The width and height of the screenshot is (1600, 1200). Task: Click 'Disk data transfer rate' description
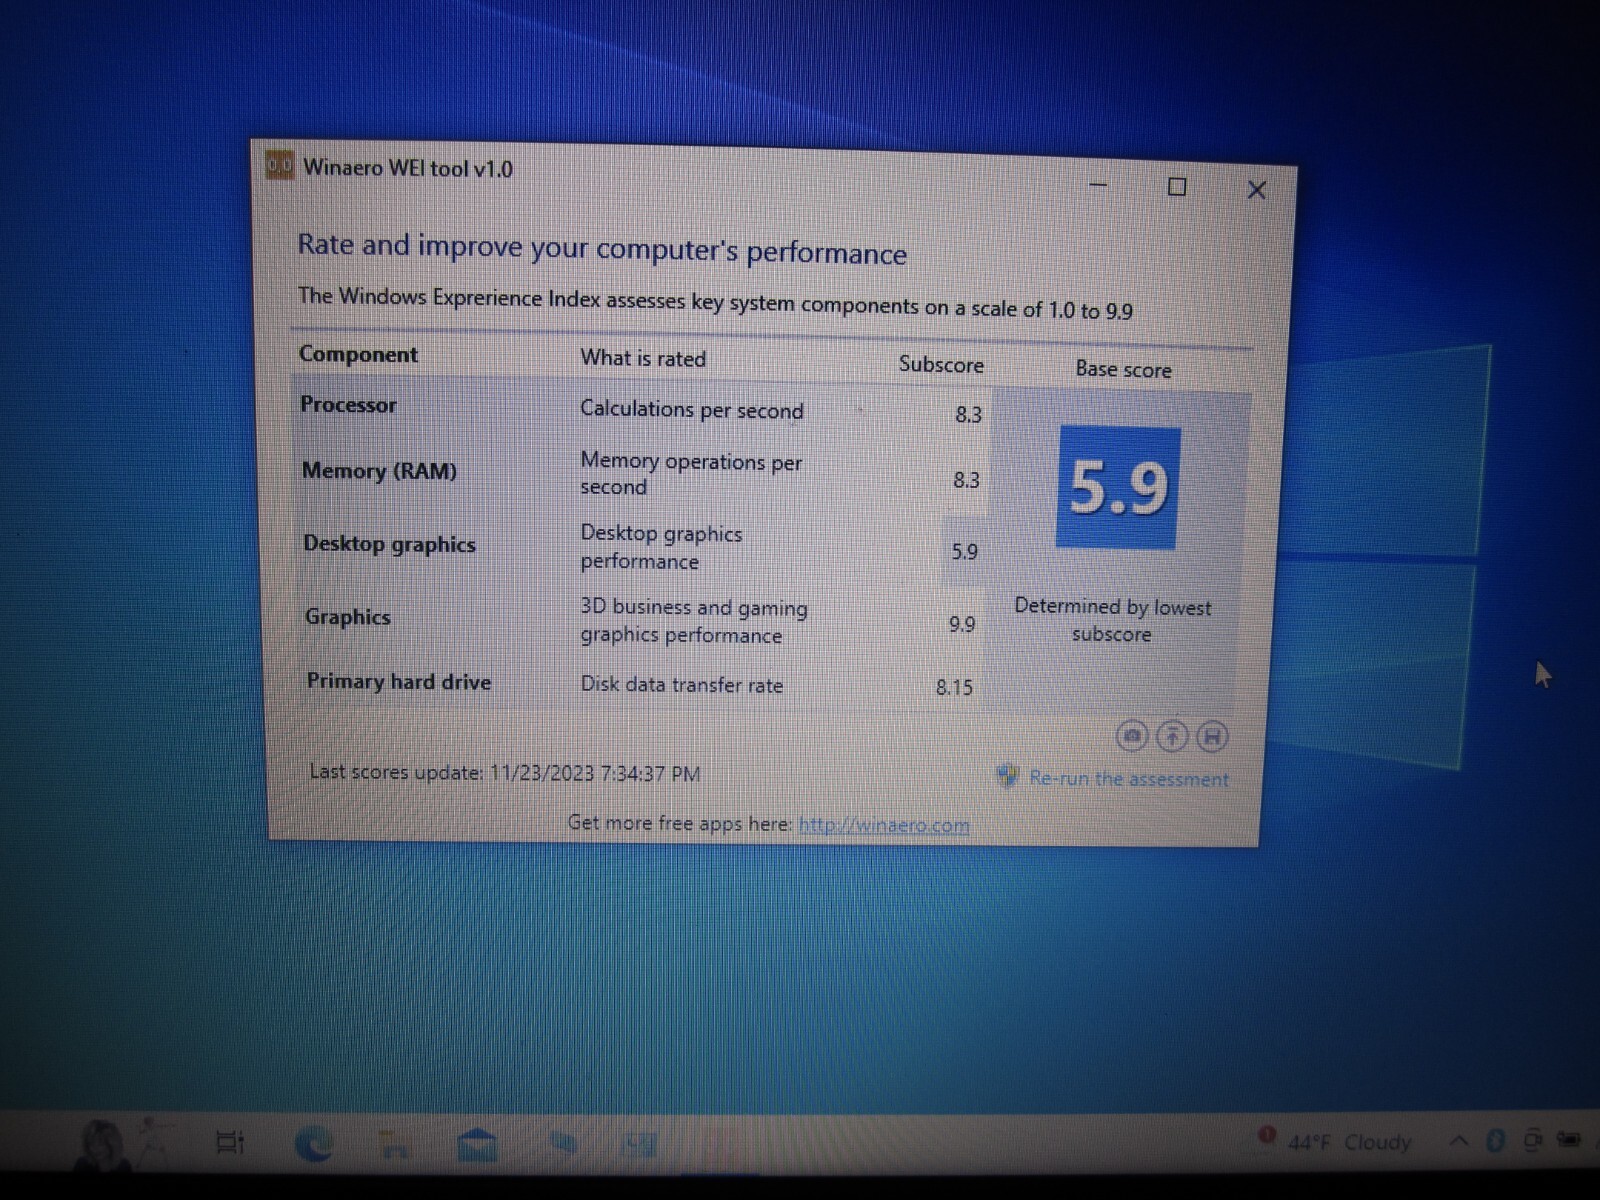pos(682,685)
